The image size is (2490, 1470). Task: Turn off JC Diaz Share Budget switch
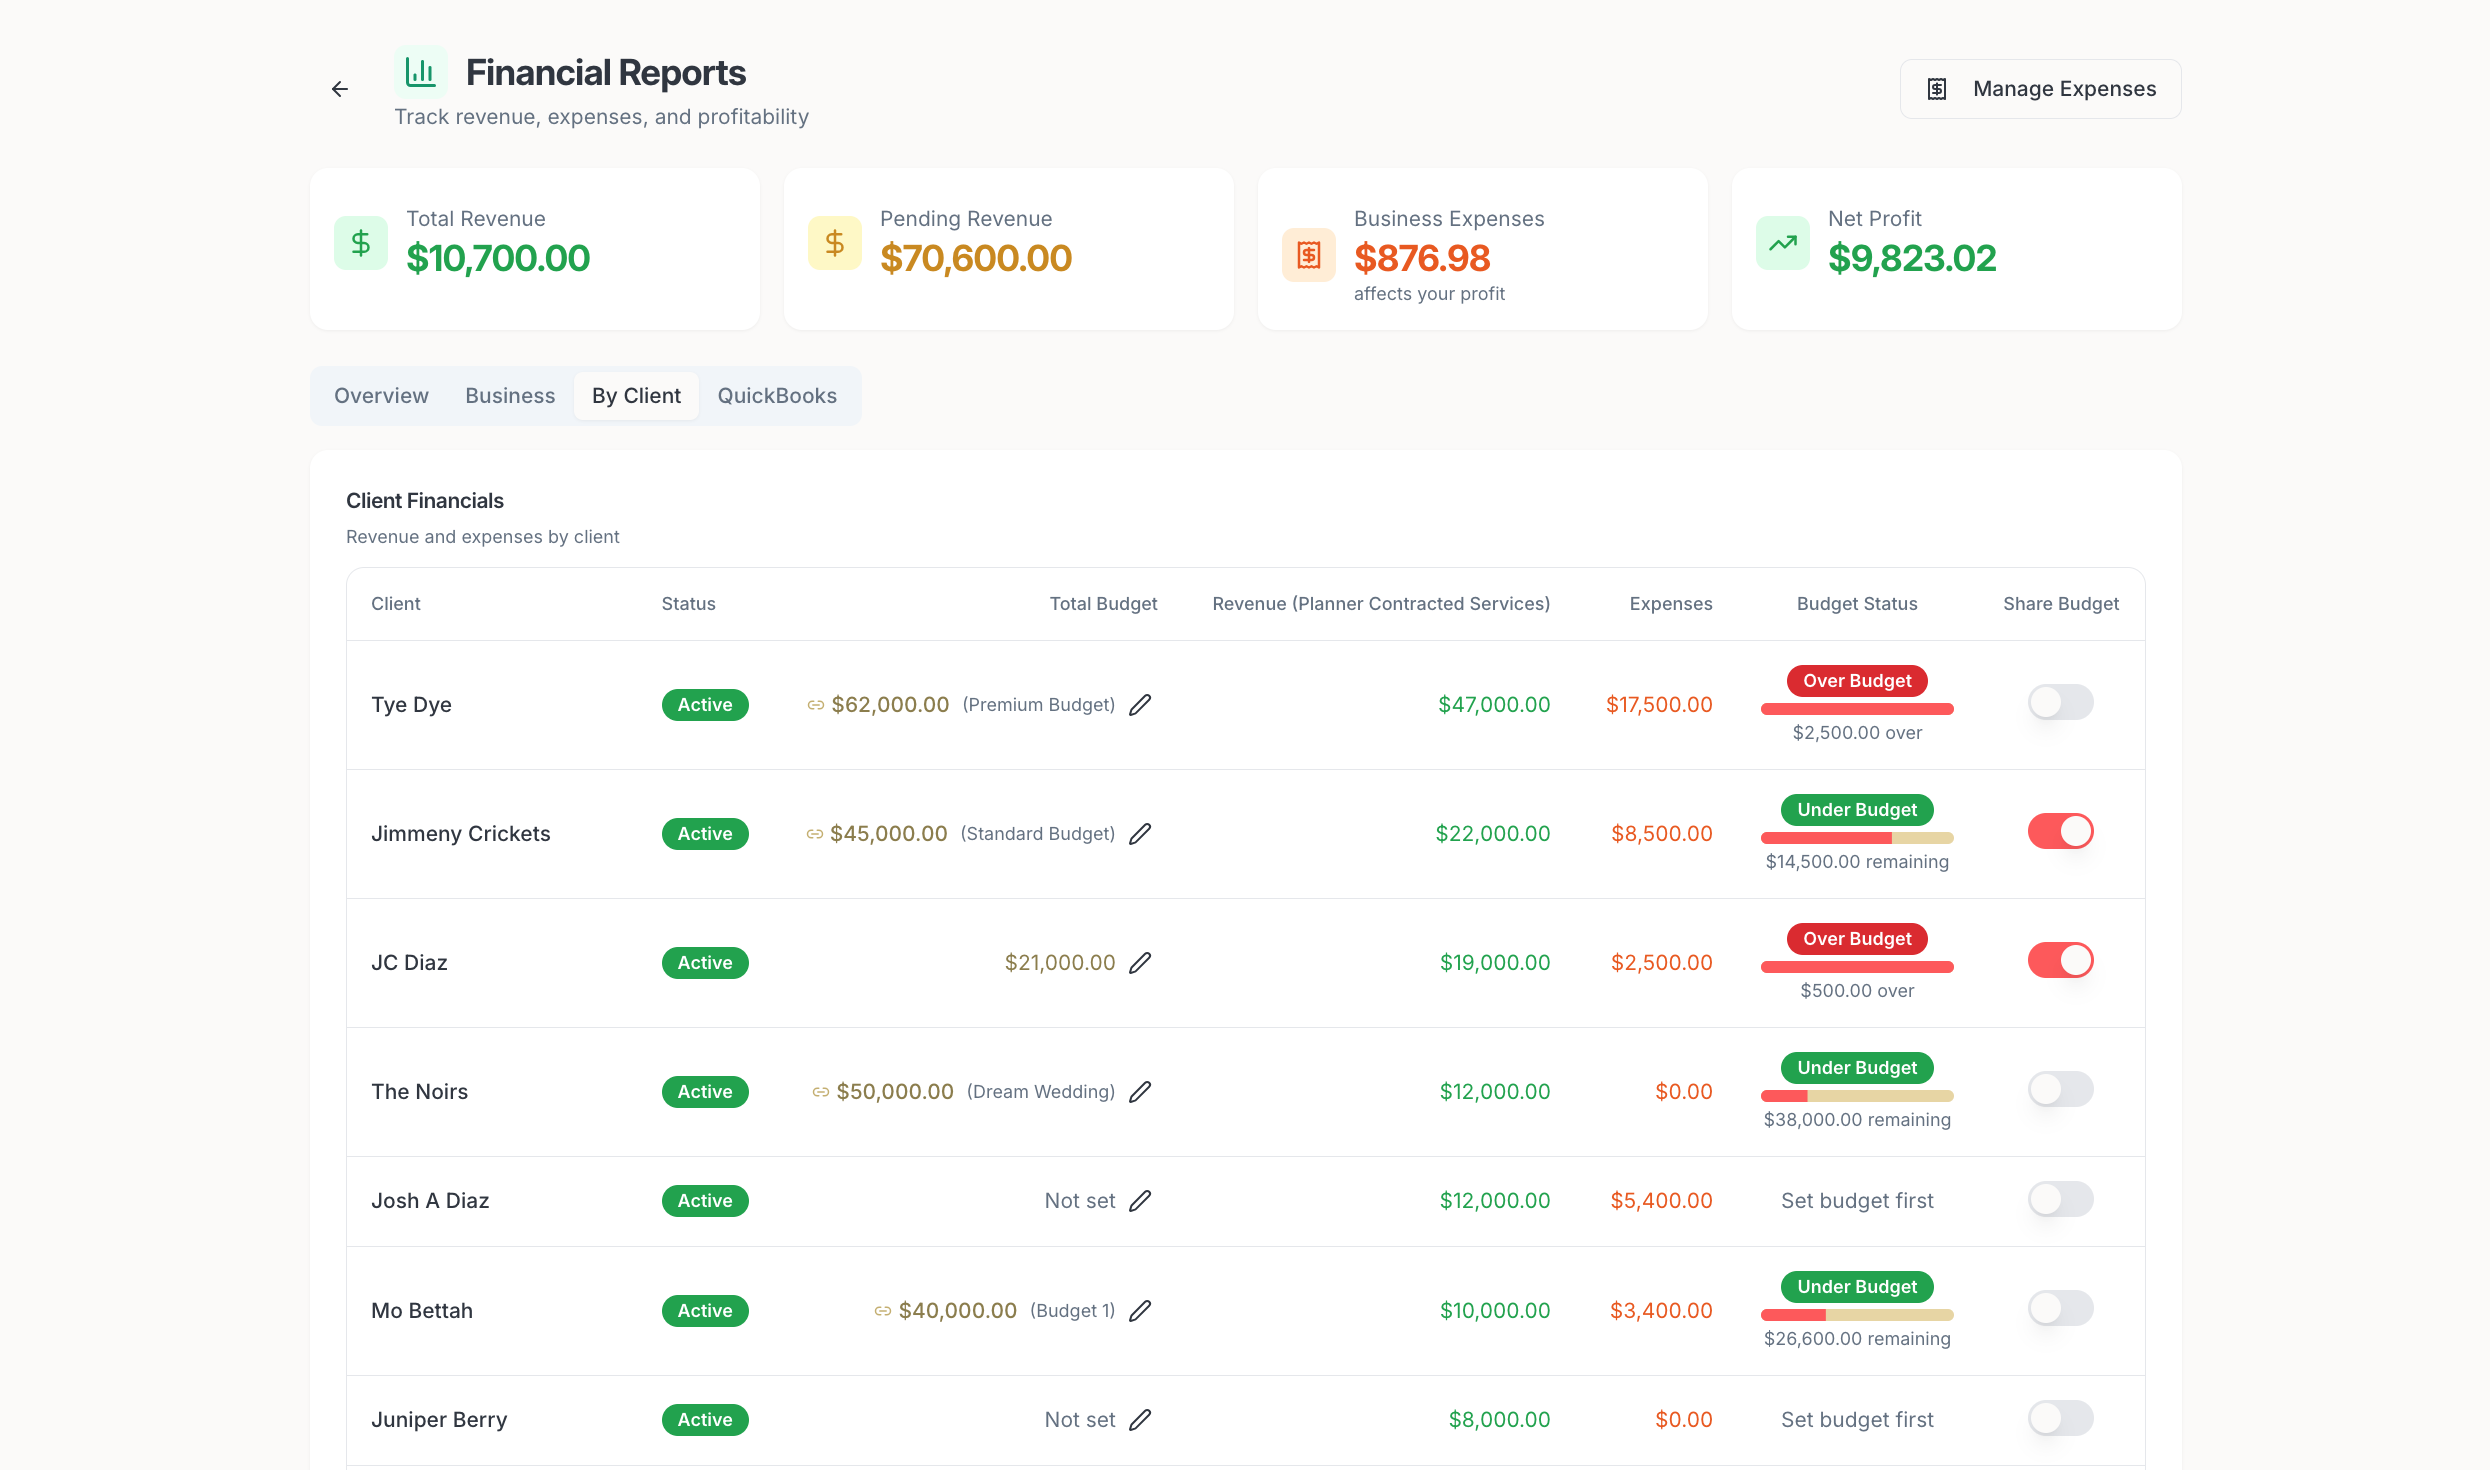2060,960
